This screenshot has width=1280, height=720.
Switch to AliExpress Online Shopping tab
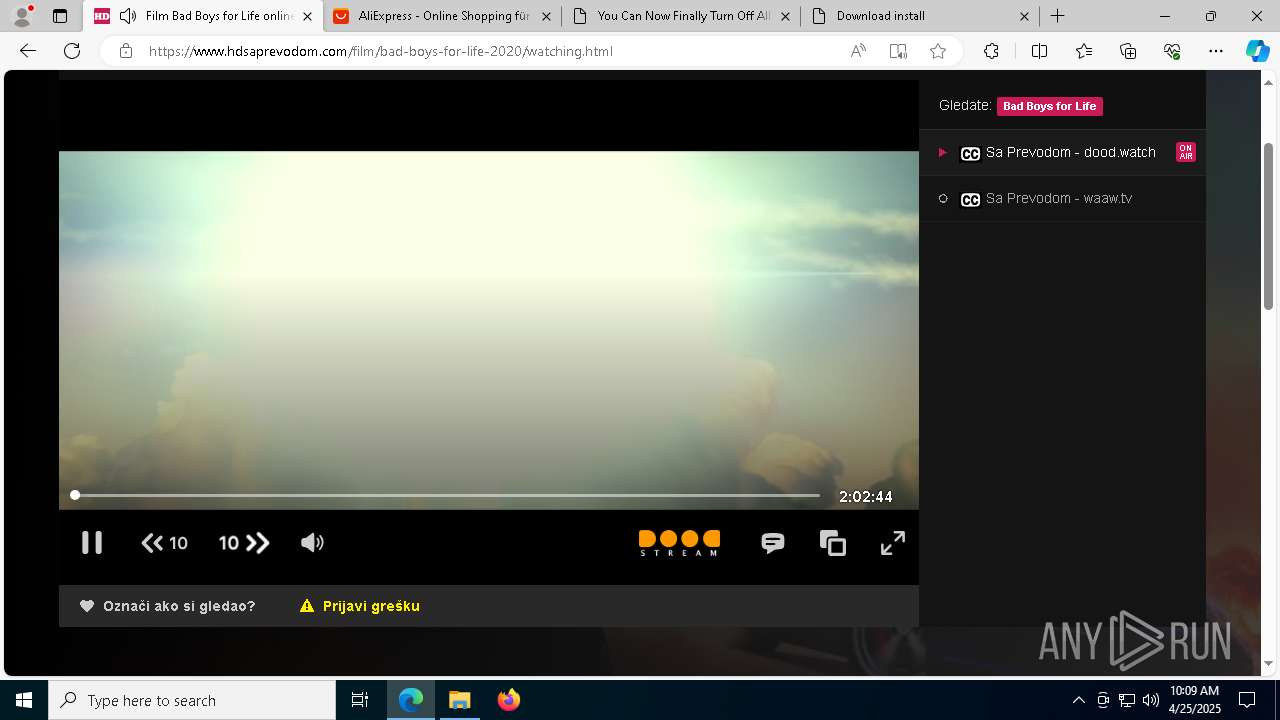click(442, 16)
